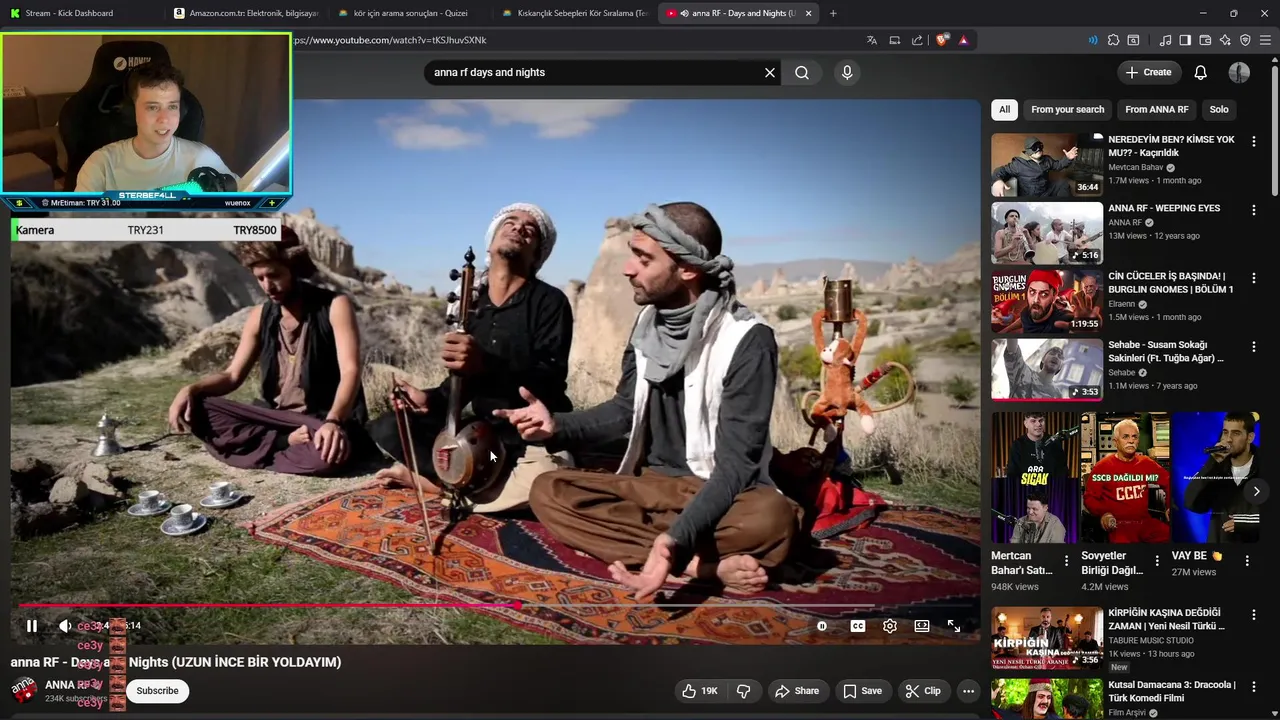Screen dimensions: 1280x720
Task: Start voice search with the microphone icon
Action: pyautogui.click(x=847, y=73)
